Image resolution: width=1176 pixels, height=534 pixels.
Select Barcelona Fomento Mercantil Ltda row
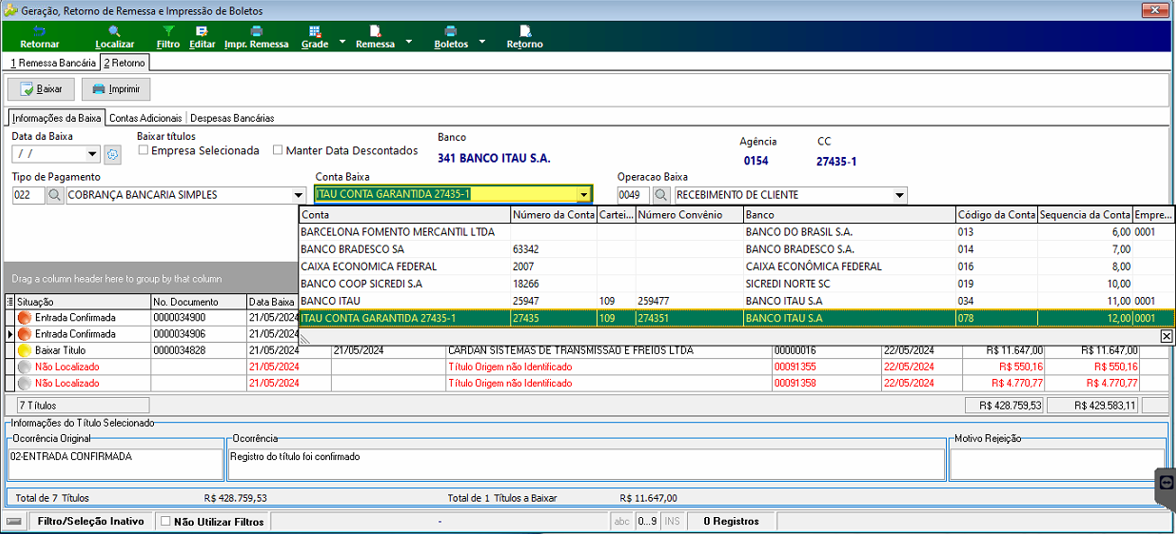coord(736,232)
